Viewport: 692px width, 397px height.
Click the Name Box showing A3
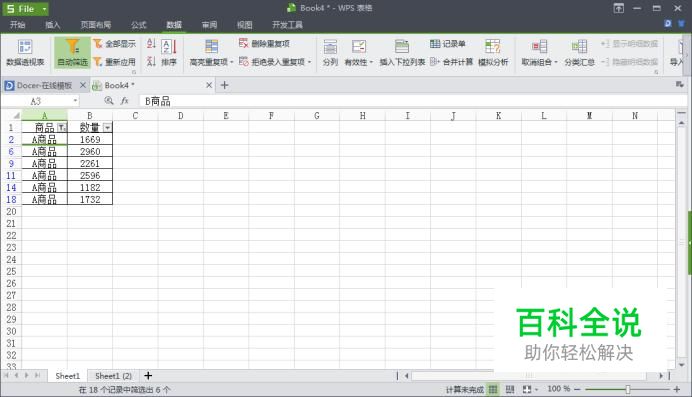(x=36, y=101)
